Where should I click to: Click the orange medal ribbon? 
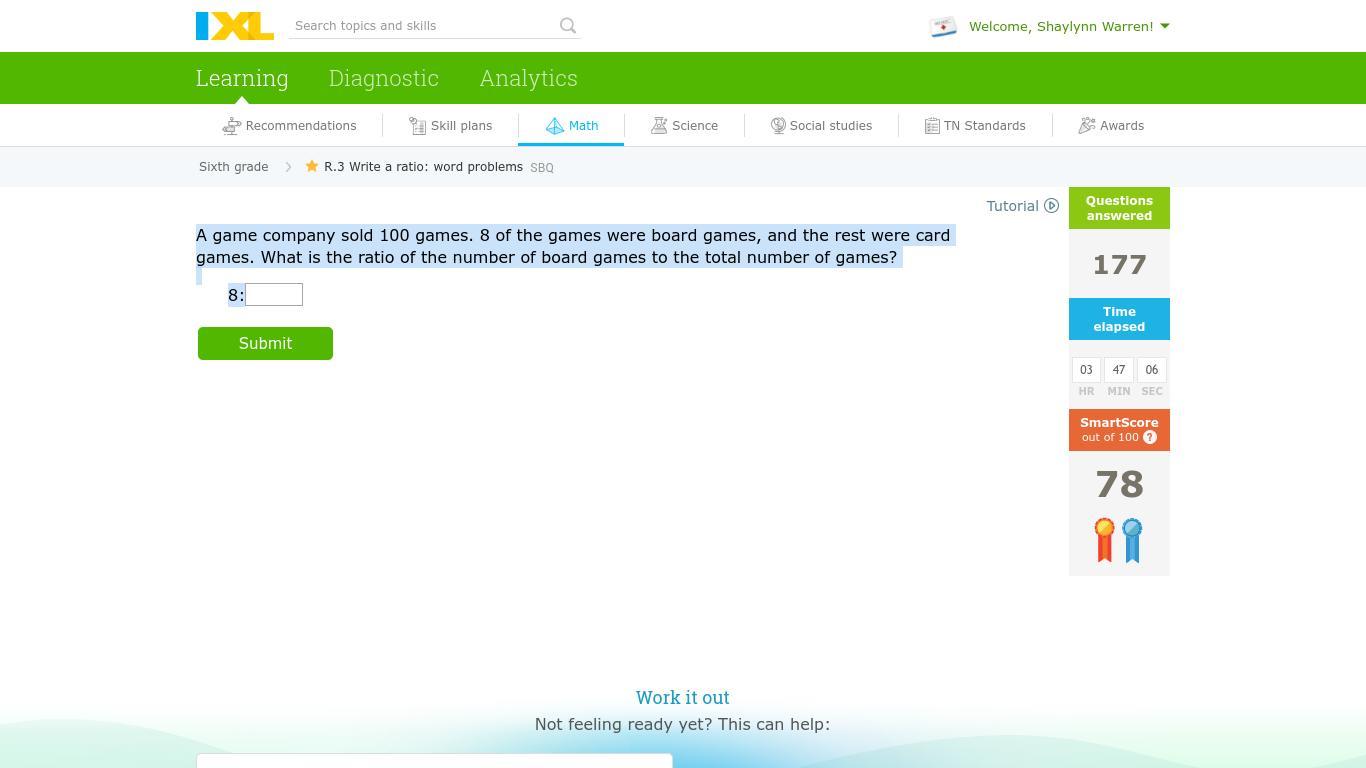pyautogui.click(x=1105, y=540)
